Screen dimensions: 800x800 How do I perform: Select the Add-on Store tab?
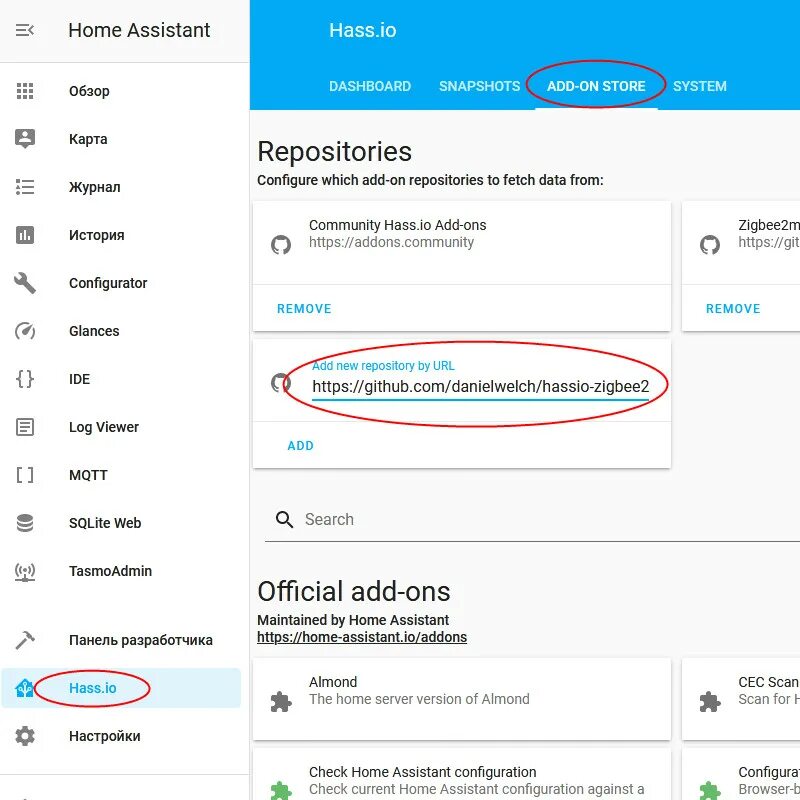(x=596, y=86)
